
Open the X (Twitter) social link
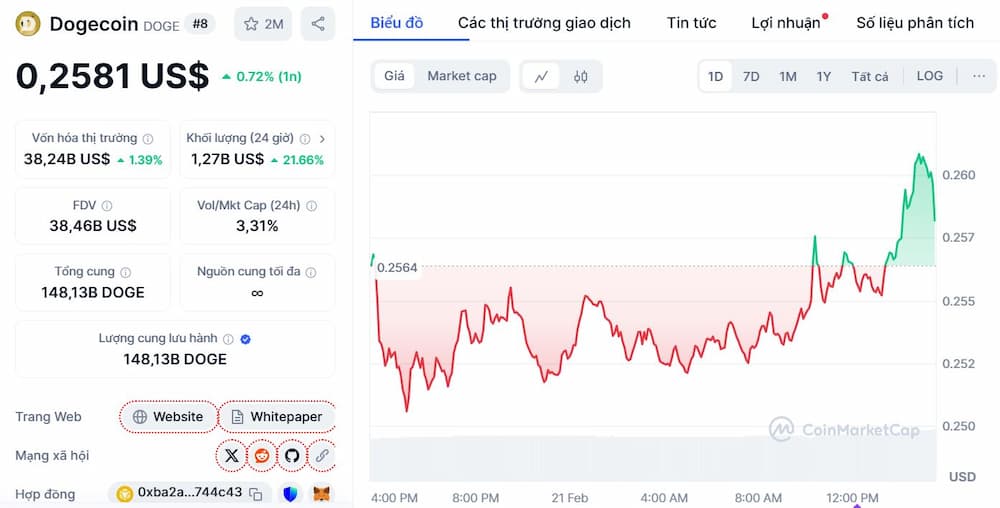232,455
